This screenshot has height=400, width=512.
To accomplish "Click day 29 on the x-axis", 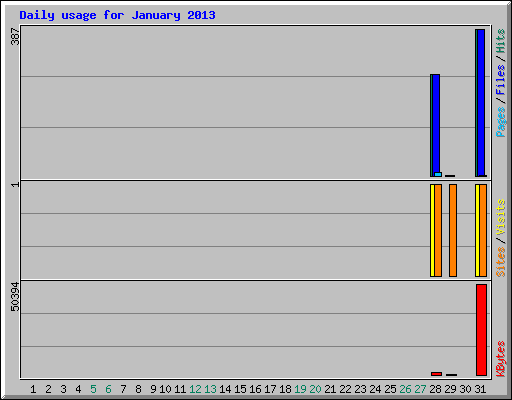I will pyautogui.click(x=450, y=389).
